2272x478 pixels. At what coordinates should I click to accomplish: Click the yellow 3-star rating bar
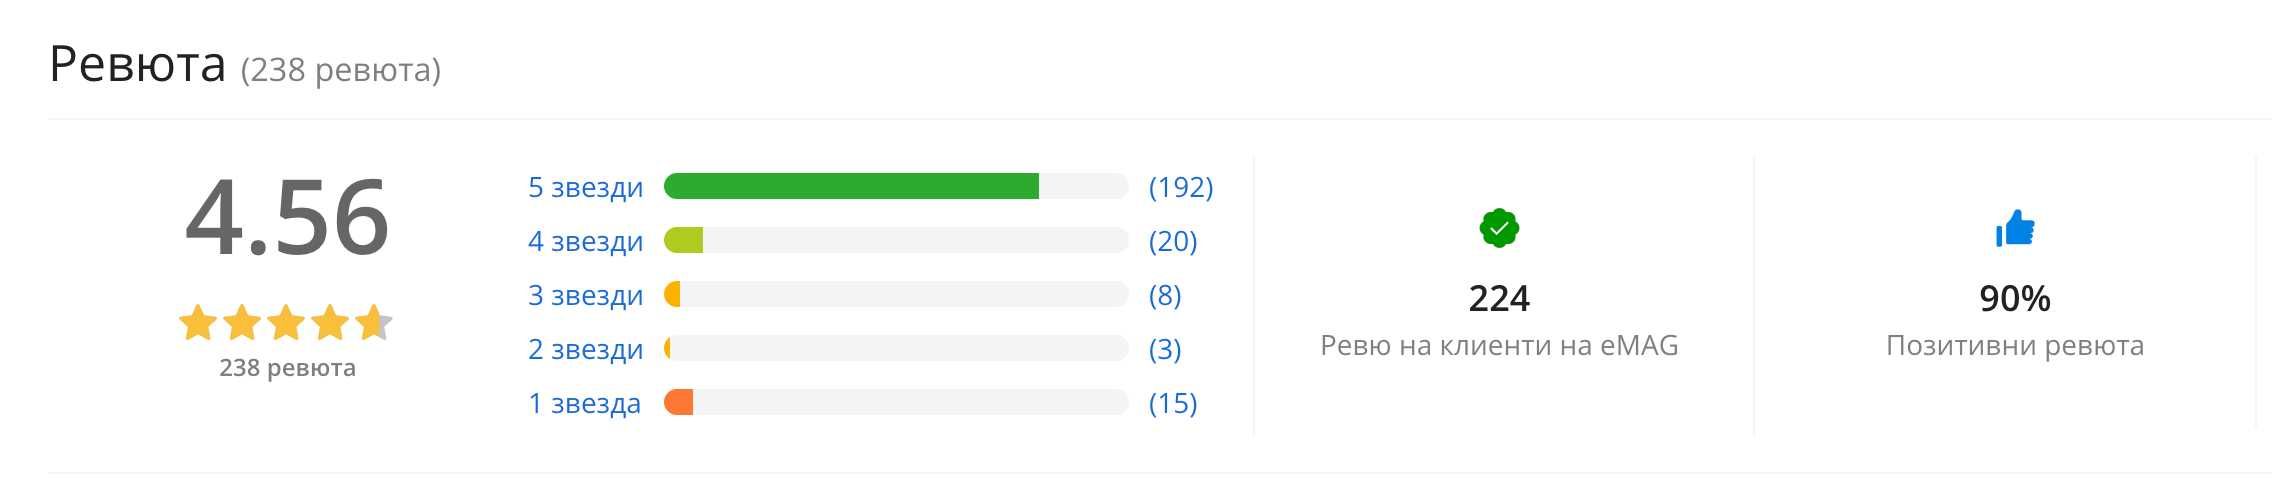(896, 294)
